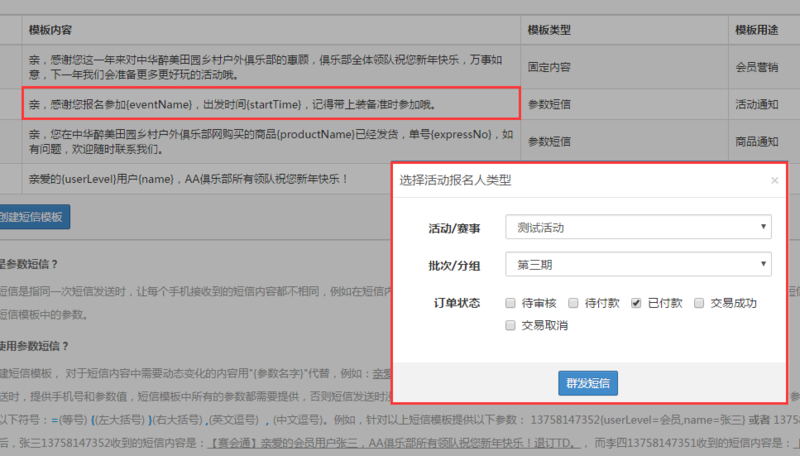Check the 交易成功 option
The width and height of the screenshot is (800, 456).
point(699,303)
